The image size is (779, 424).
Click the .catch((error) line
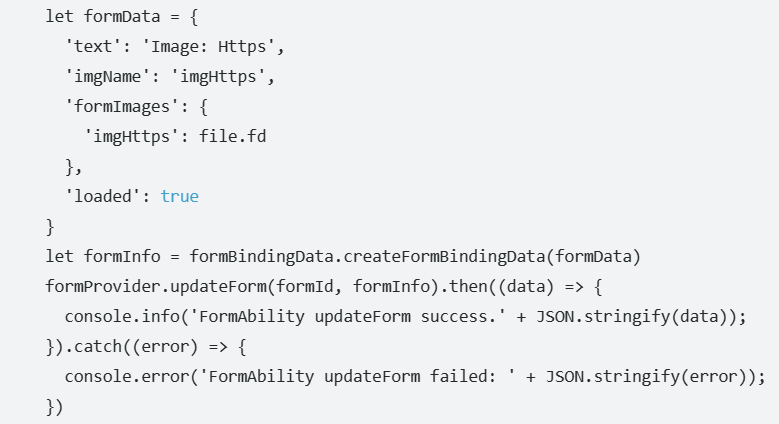pyautogui.click(x=146, y=346)
